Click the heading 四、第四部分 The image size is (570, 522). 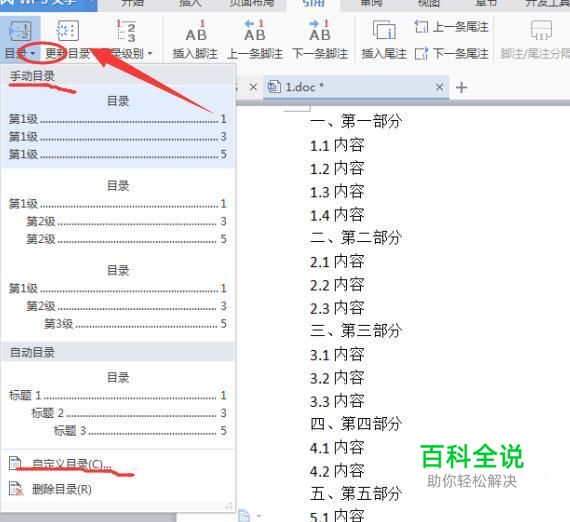coord(356,424)
